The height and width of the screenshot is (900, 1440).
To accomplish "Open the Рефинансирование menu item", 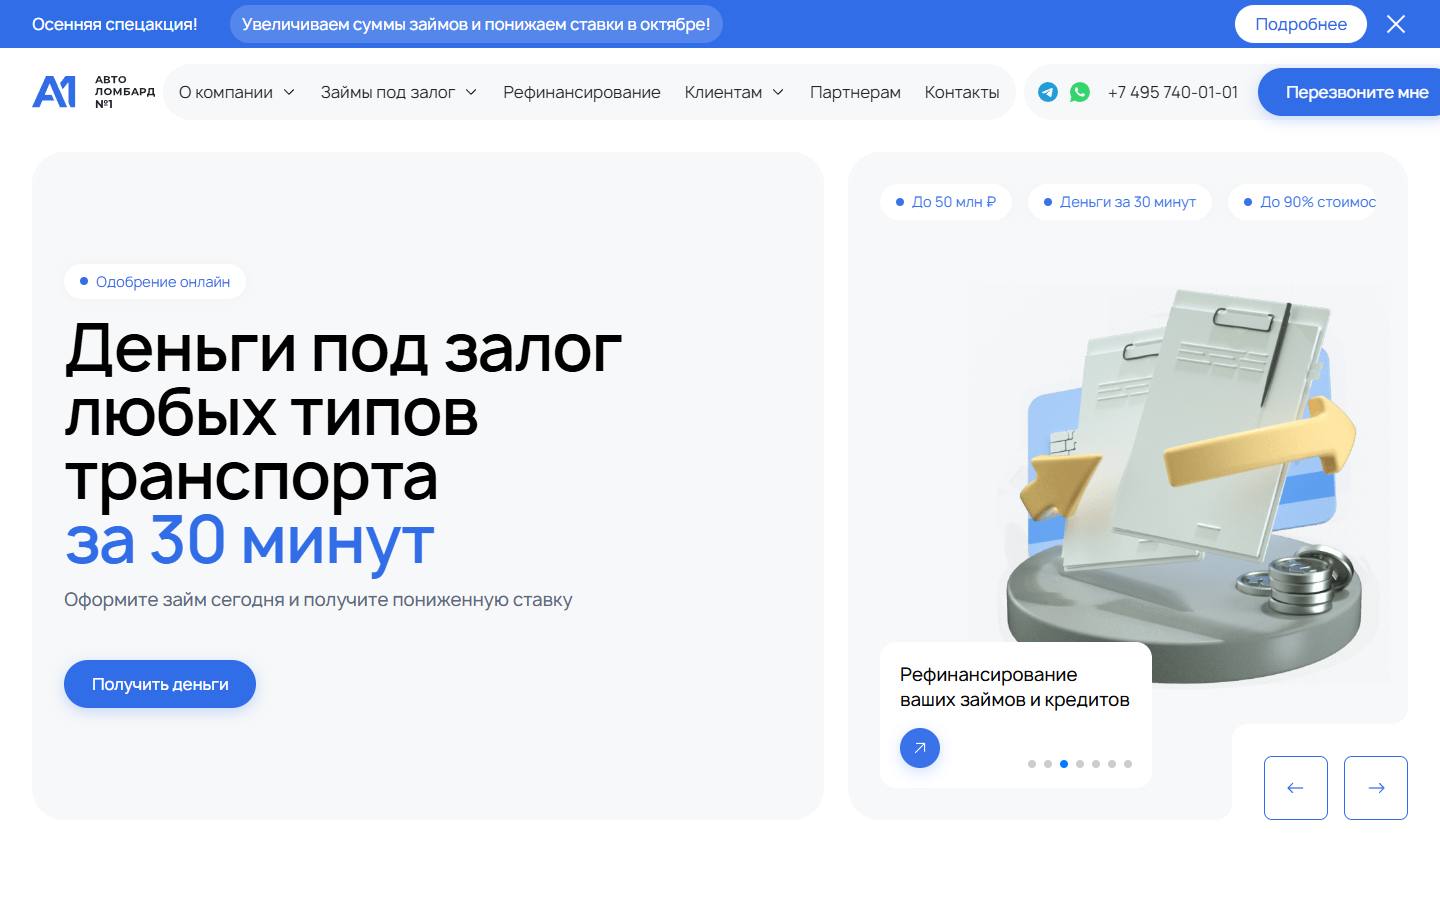I will [x=582, y=92].
